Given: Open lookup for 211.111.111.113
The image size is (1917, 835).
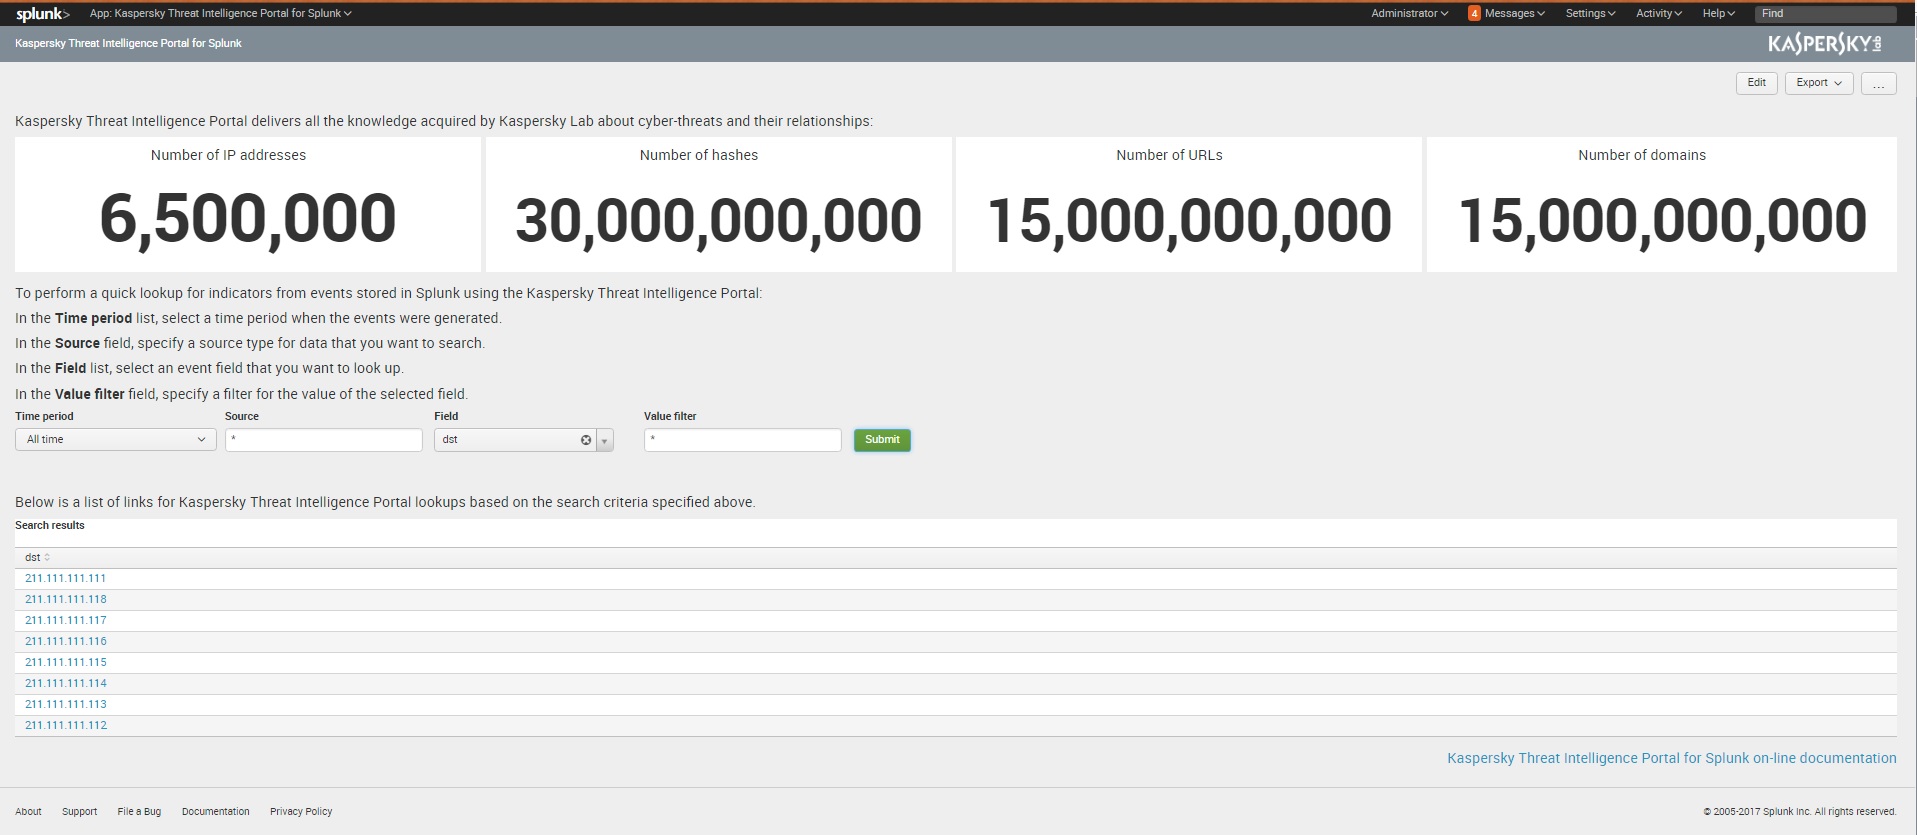Looking at the screenshot, I should 66,705.
